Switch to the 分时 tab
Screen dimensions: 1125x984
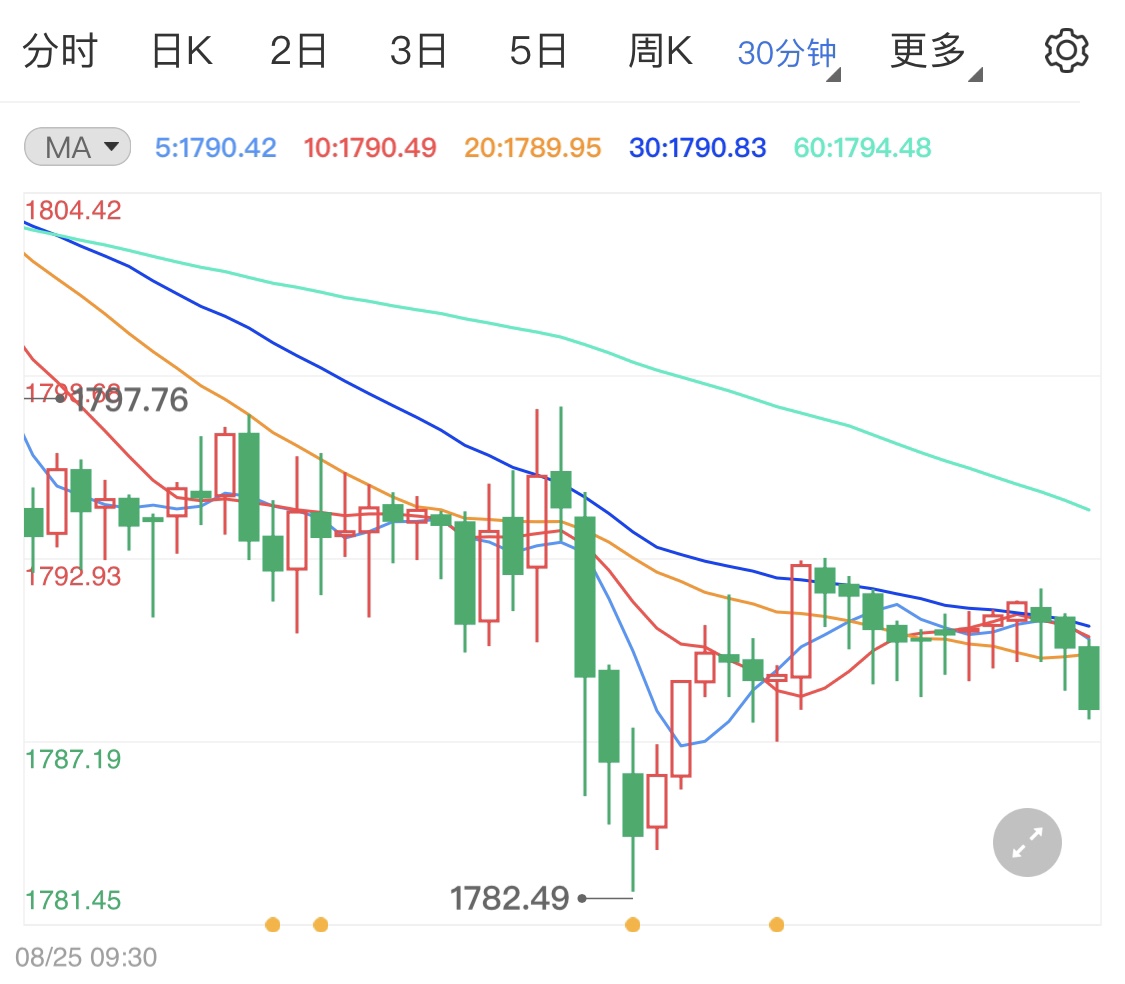click(60, 51)
